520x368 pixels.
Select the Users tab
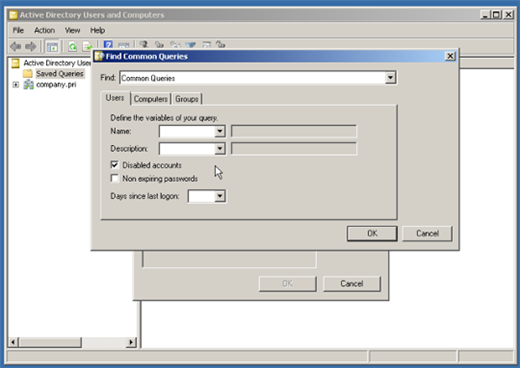tap(115, 98)
